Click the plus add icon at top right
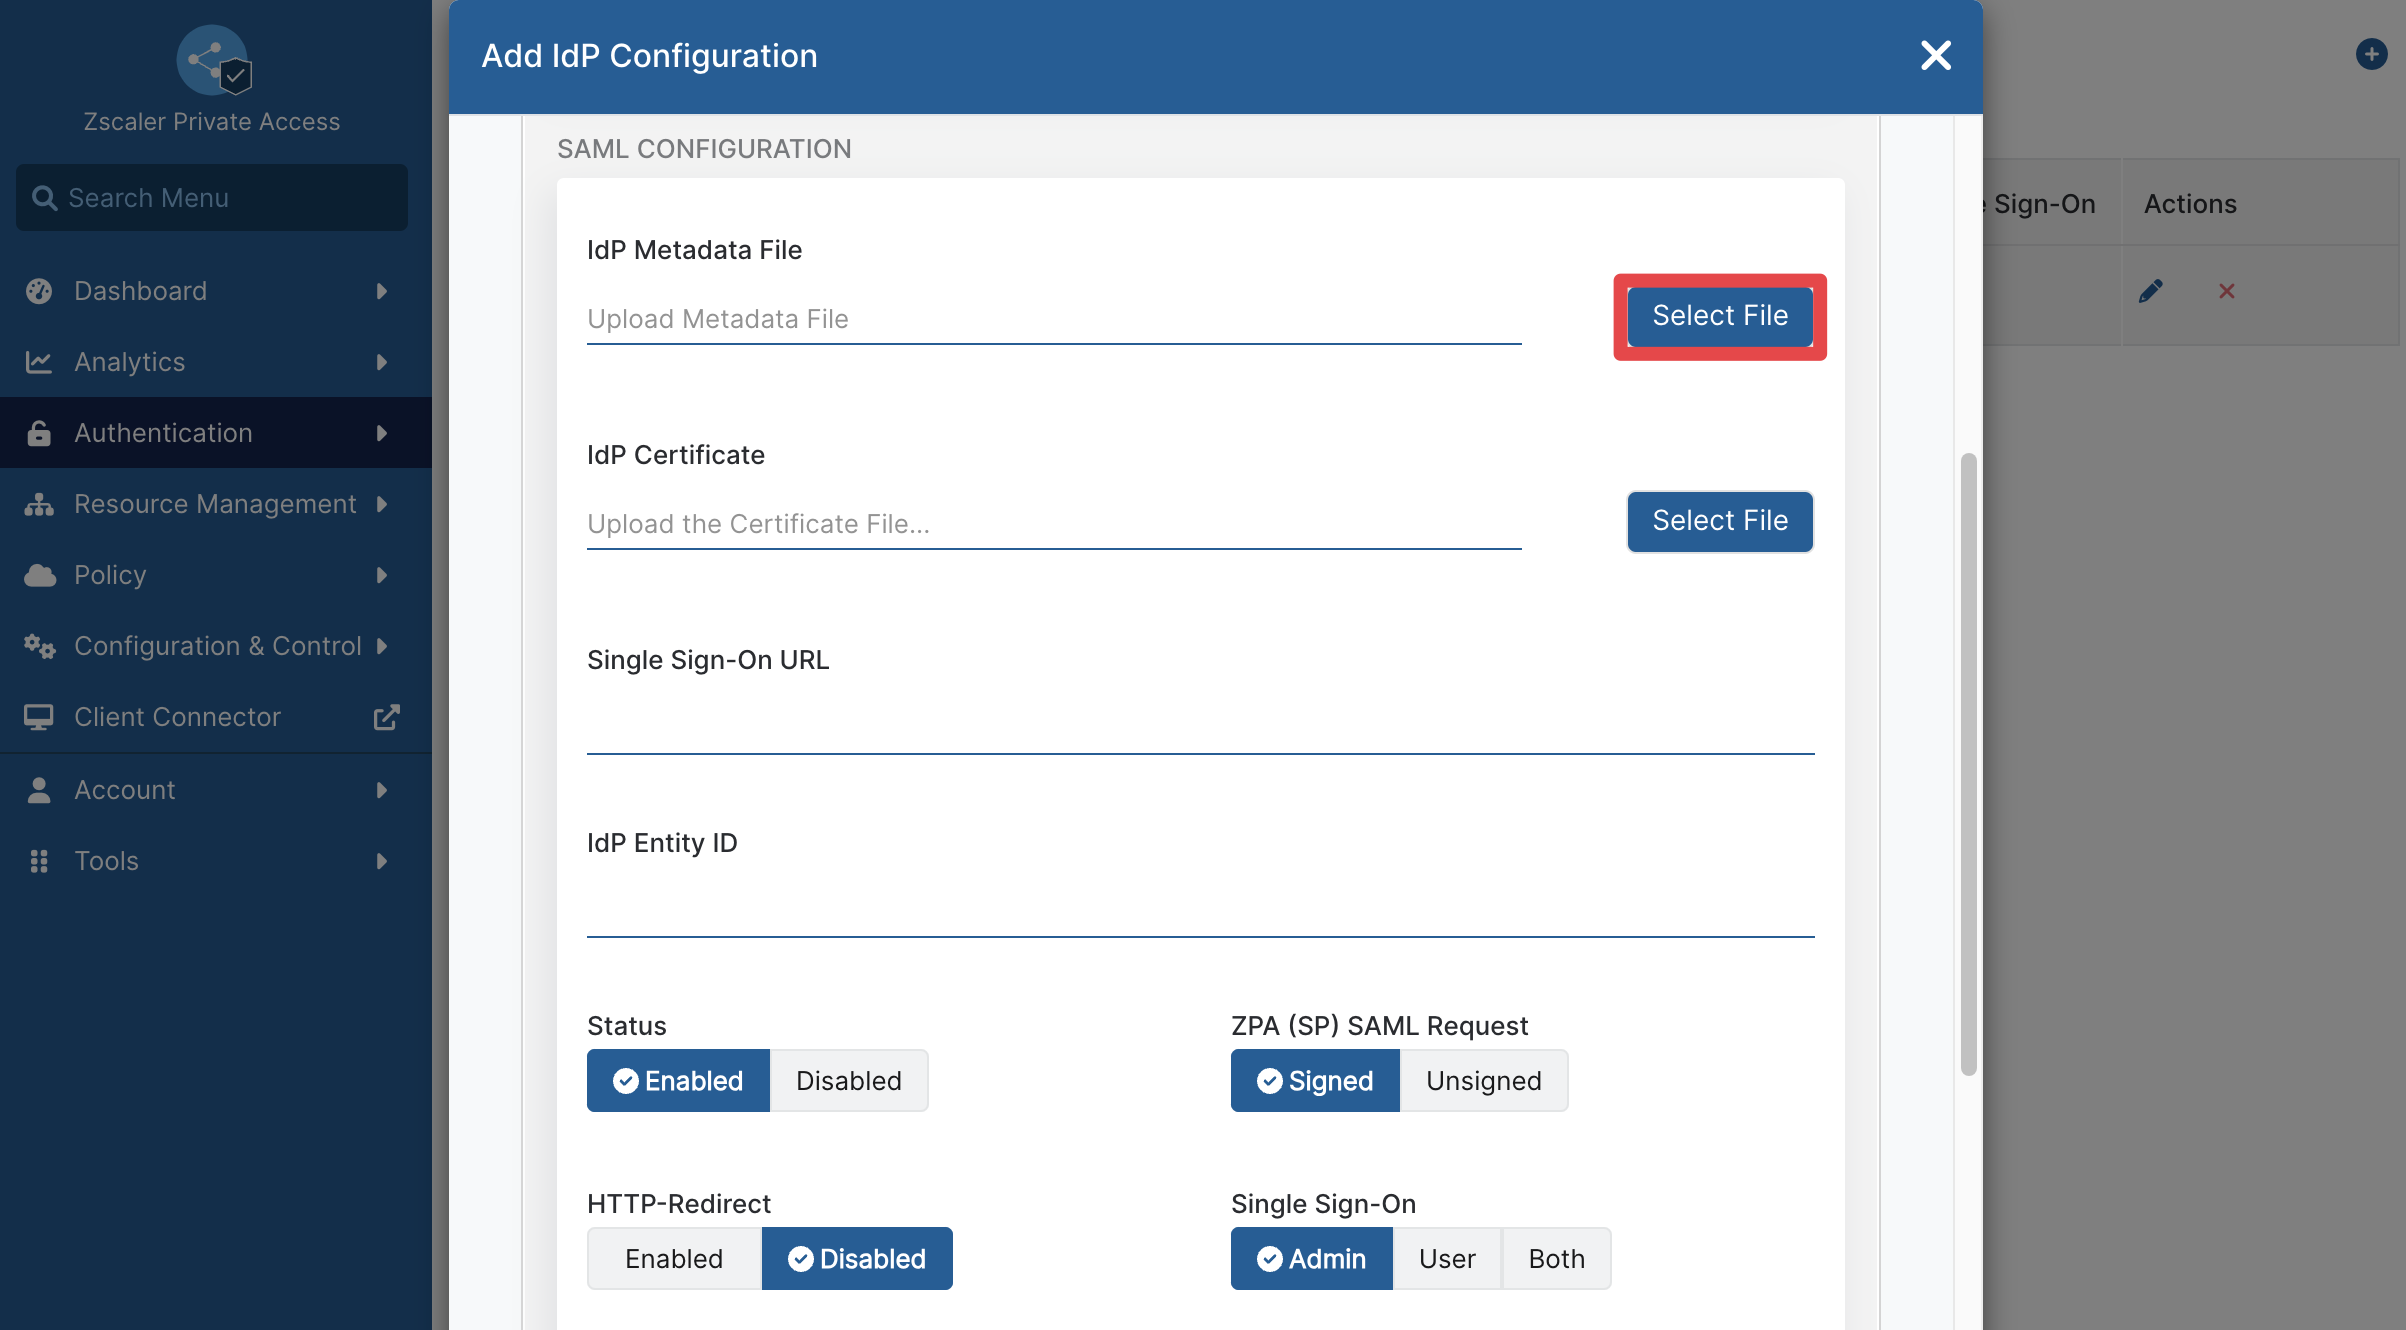The height and width of the screenshot is (1330, 2406). (2371, 54)
